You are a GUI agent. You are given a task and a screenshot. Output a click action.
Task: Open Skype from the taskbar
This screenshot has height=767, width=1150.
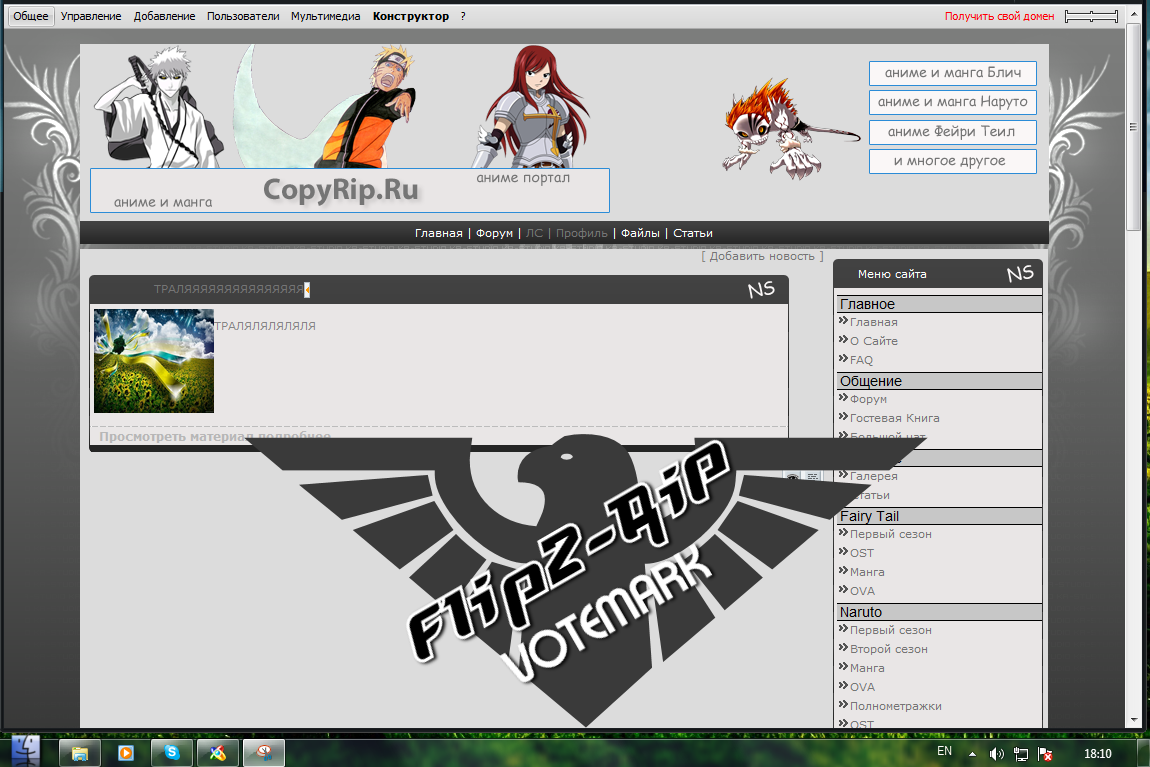tap(172, 753)
